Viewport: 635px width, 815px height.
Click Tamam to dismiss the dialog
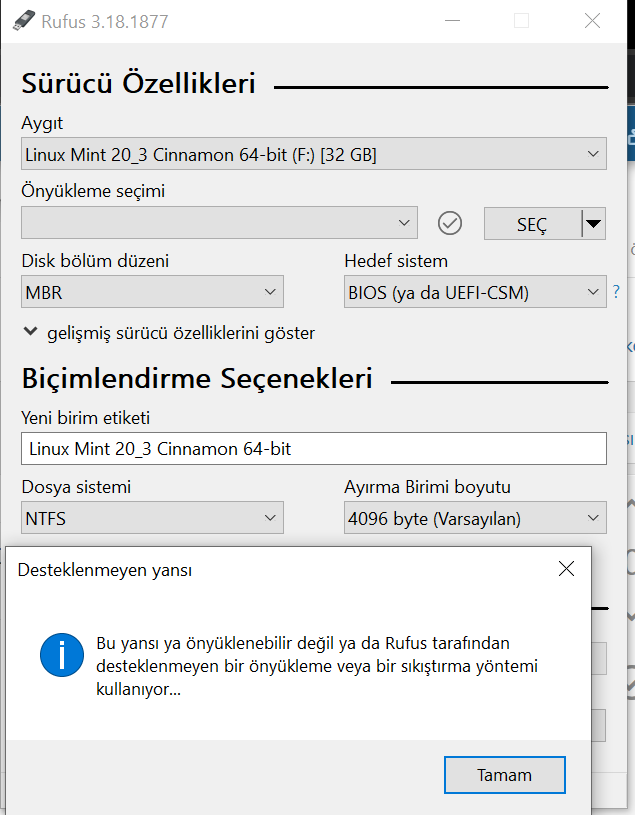click(x=505, y=775)
